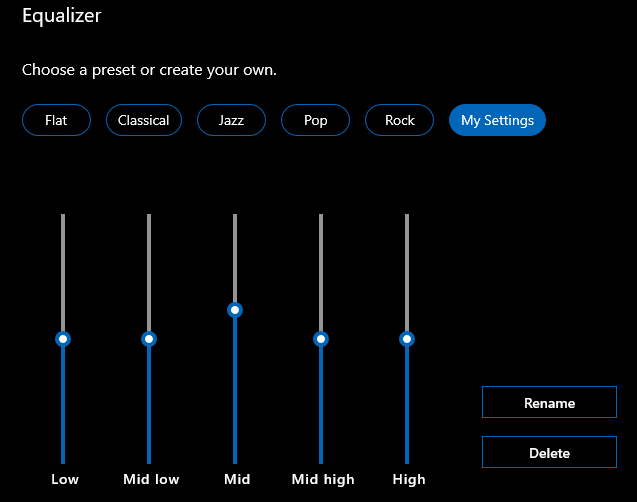637x502 pixels.
Task: Click the gray upper track of High slider
Action: [407, 270]
